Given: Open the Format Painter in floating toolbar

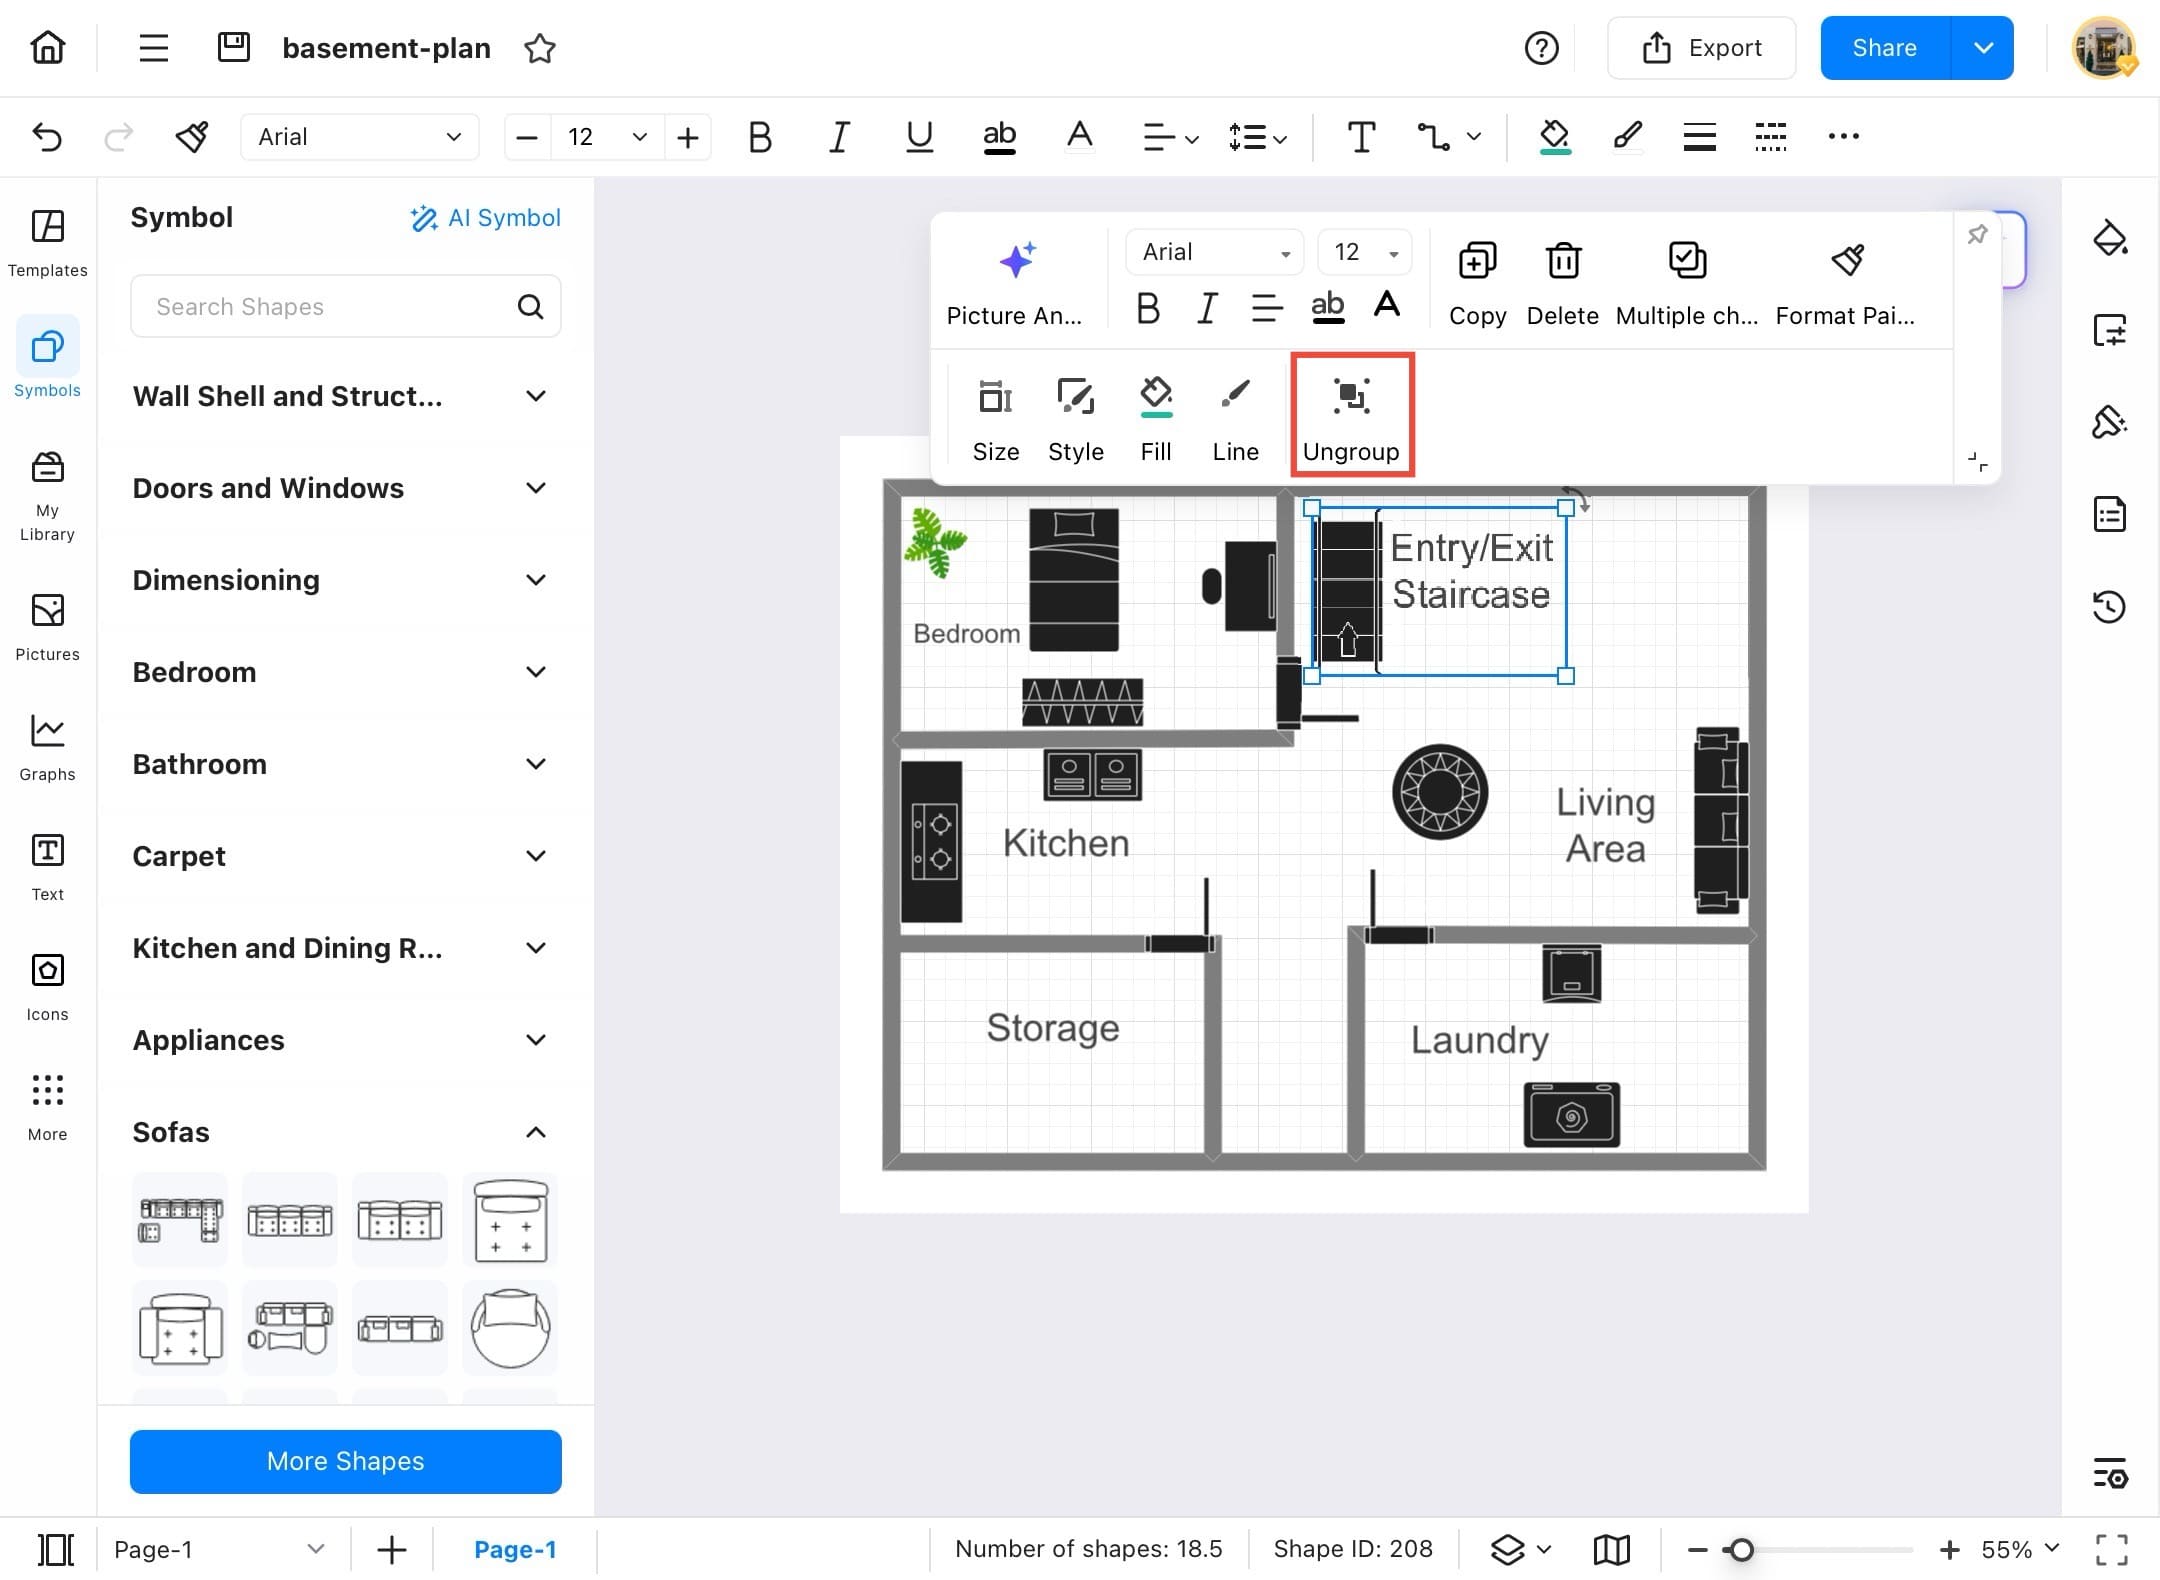Looking at the screenshot, I should tap(1845, 283).
